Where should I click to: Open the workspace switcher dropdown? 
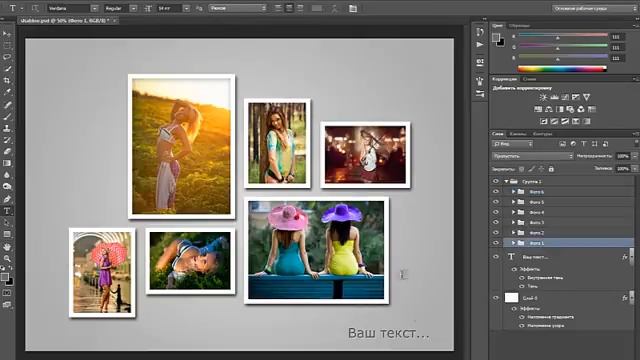click(594, 8)
